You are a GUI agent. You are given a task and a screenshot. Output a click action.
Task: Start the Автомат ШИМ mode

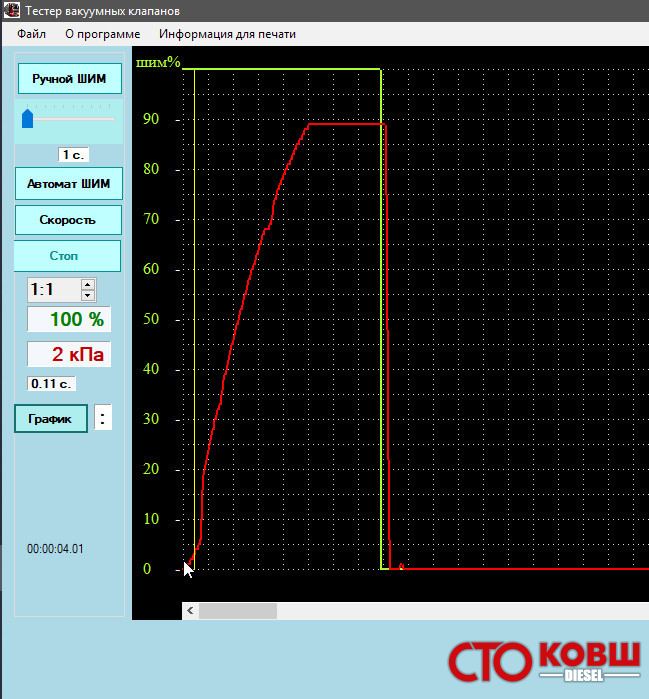pyautogui.click(x=68, y=184)
